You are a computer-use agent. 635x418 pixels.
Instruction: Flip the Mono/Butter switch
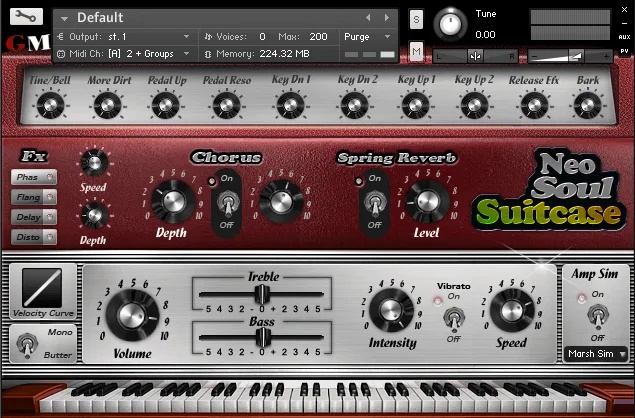point(27,344)
